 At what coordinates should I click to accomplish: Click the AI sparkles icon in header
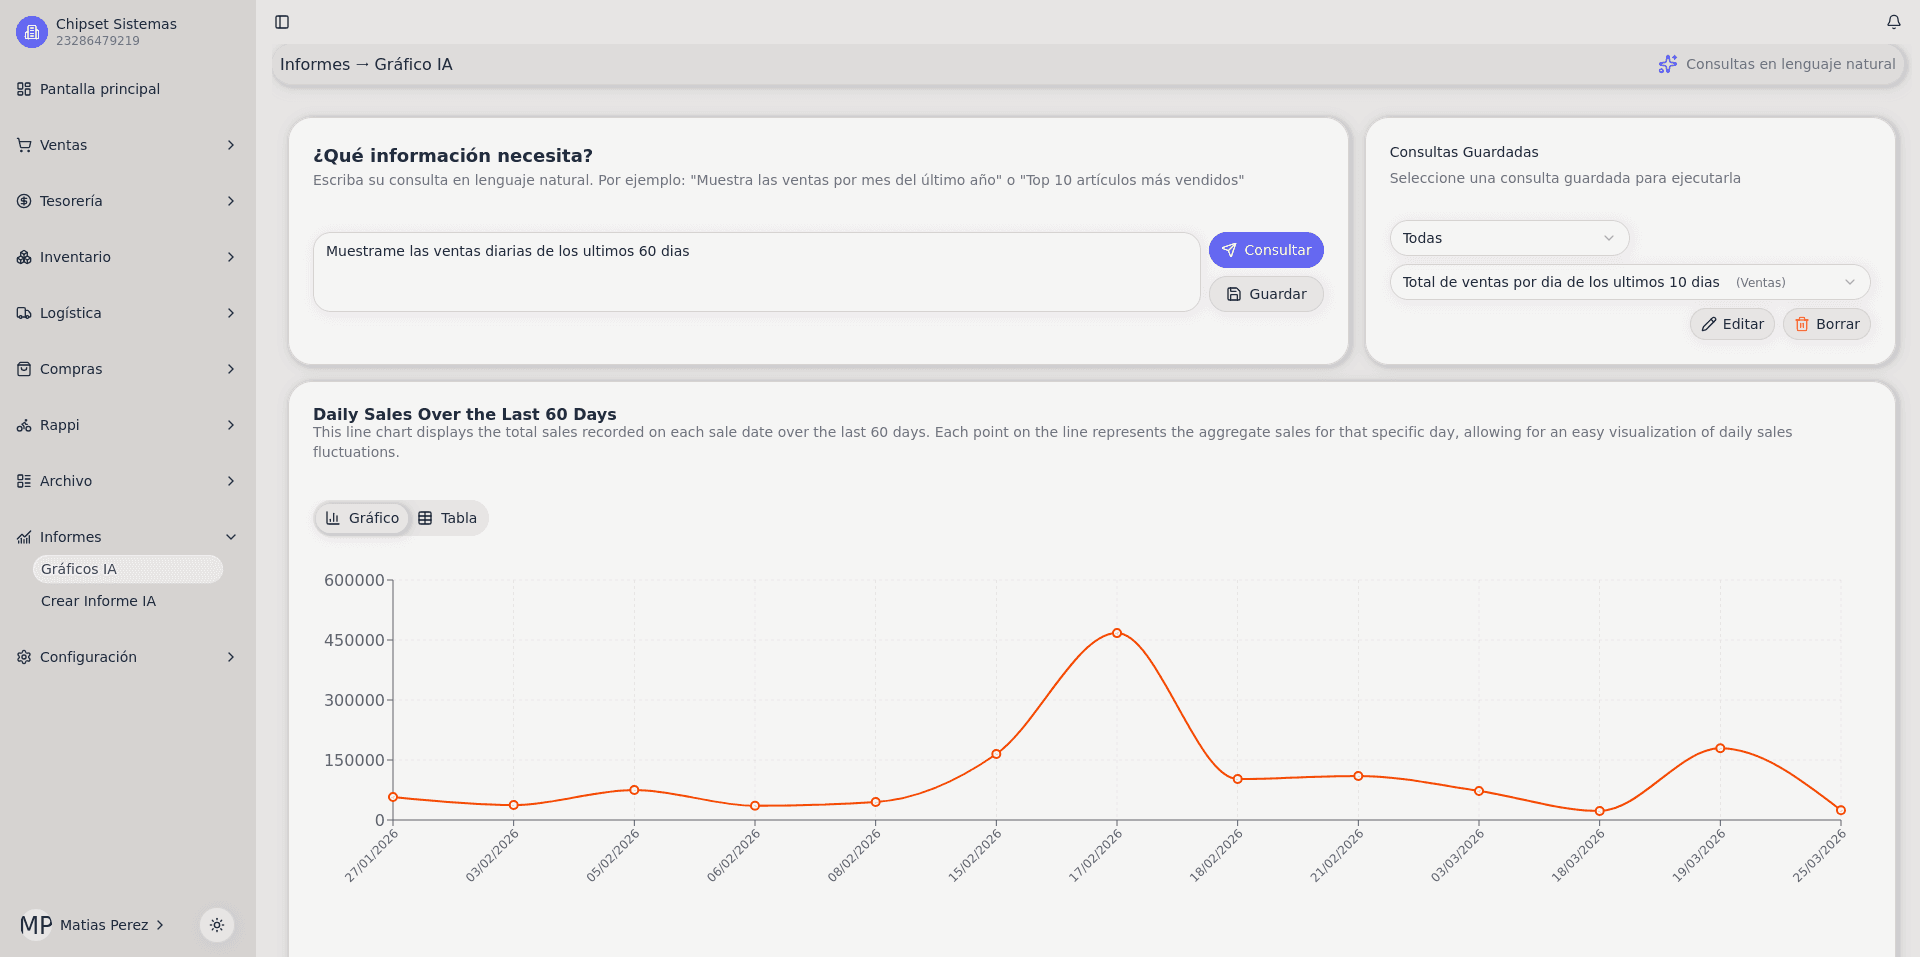point(1667,64)
